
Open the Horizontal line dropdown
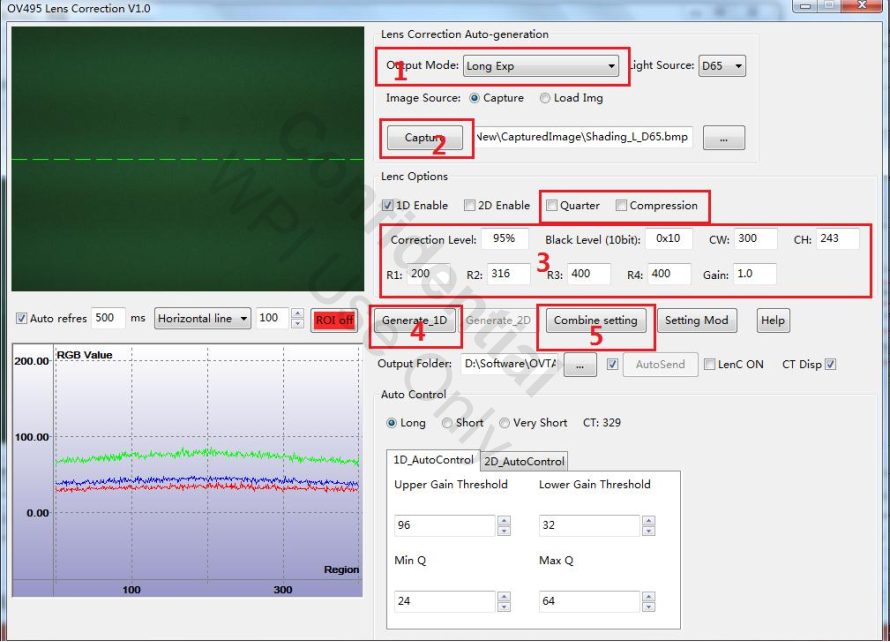click(x=201, y=319)
